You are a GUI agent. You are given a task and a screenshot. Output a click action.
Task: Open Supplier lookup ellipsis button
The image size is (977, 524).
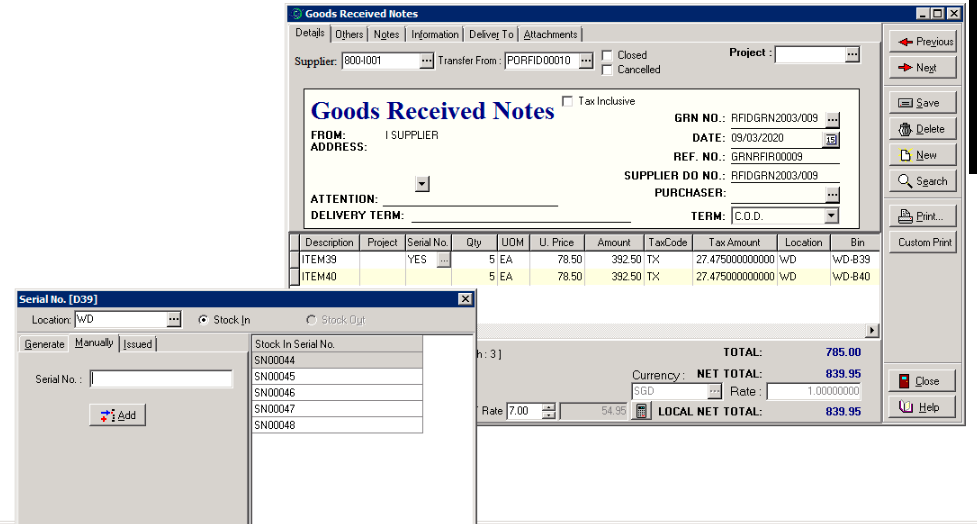click(426, 61)
